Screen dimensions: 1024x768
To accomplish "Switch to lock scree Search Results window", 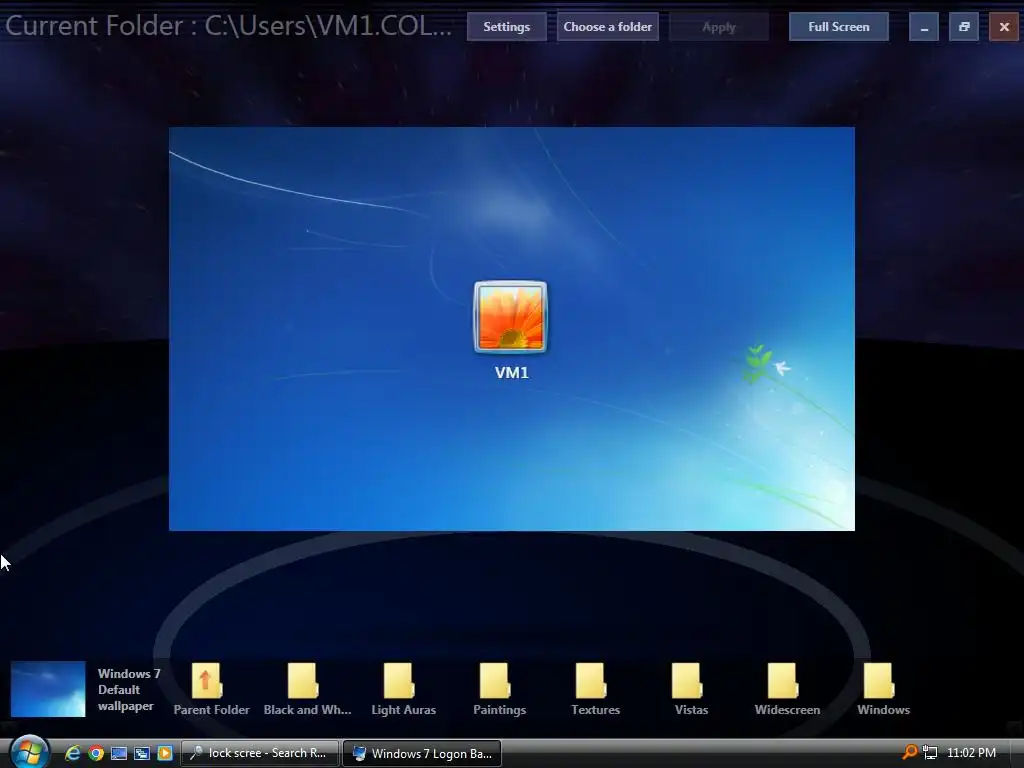I will [x=259, y=753].
